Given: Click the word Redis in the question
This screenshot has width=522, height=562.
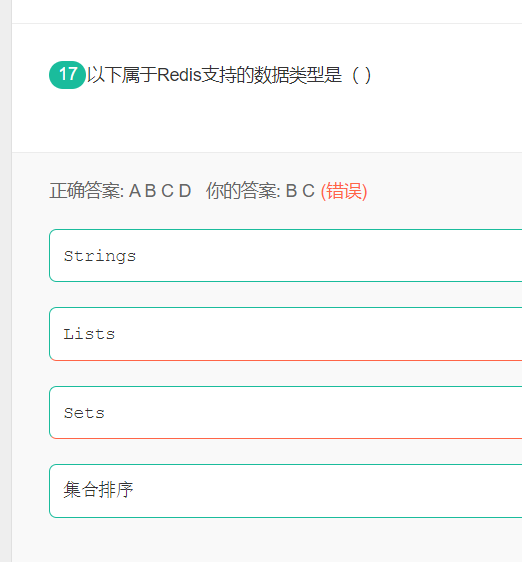Looking at the screenshot, I should (x=179, y=75).
